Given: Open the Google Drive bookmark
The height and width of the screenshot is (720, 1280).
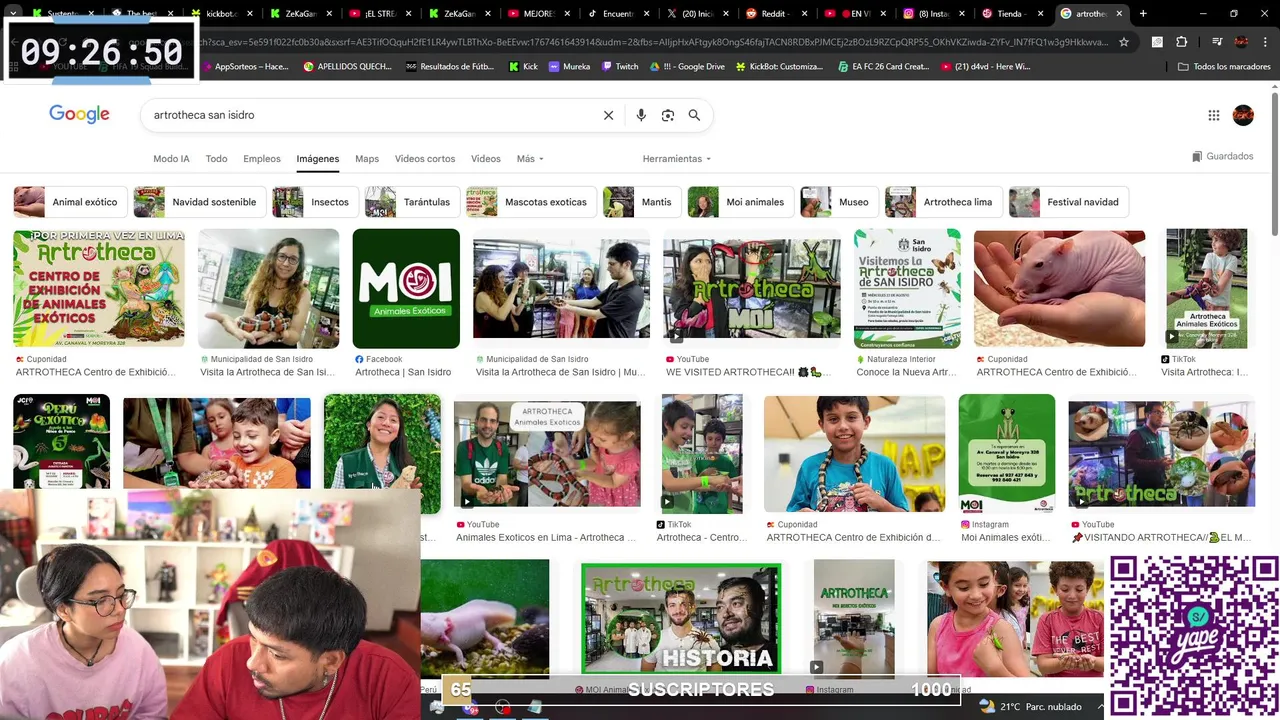Looking at the screenshot, I should tap(687, 66).
